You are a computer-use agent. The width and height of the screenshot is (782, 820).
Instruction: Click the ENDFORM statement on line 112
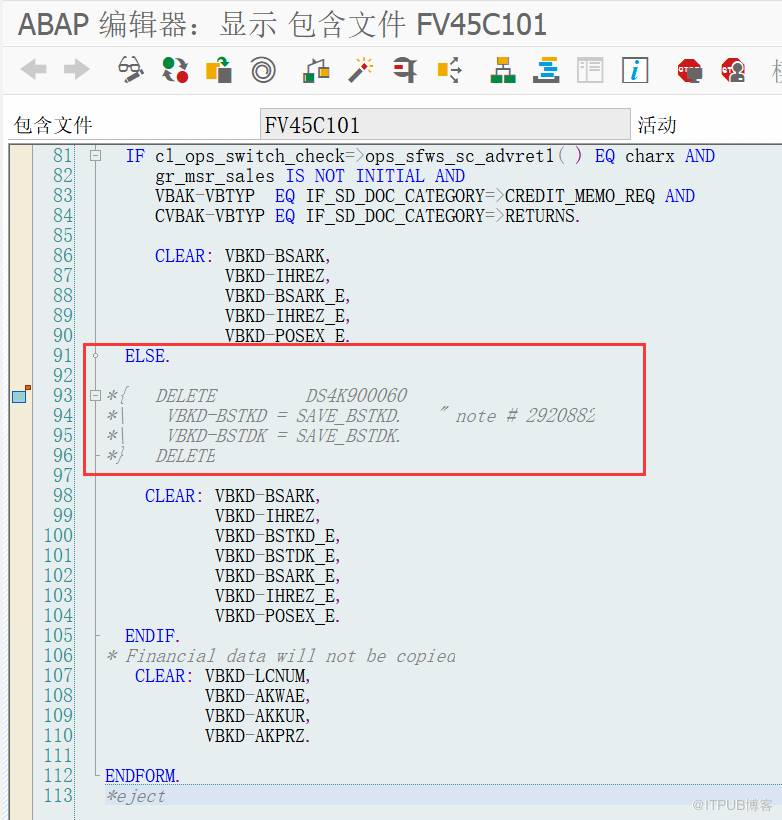141,776
